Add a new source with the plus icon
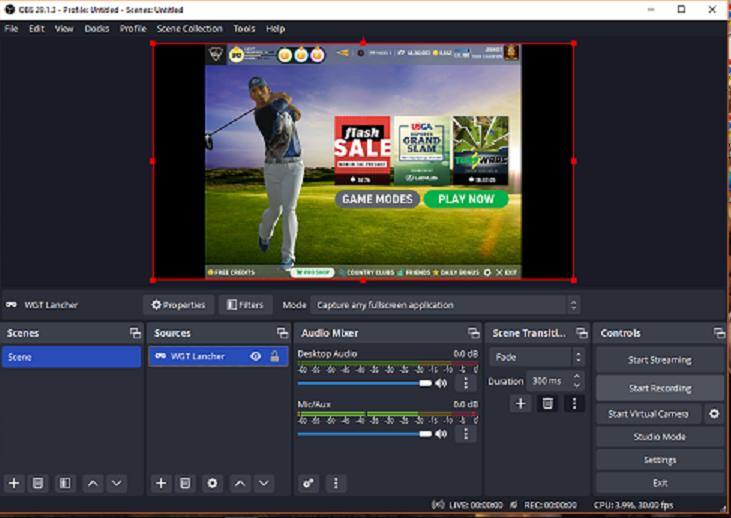The width and height of the screenshot is (731, 518). 161,483
